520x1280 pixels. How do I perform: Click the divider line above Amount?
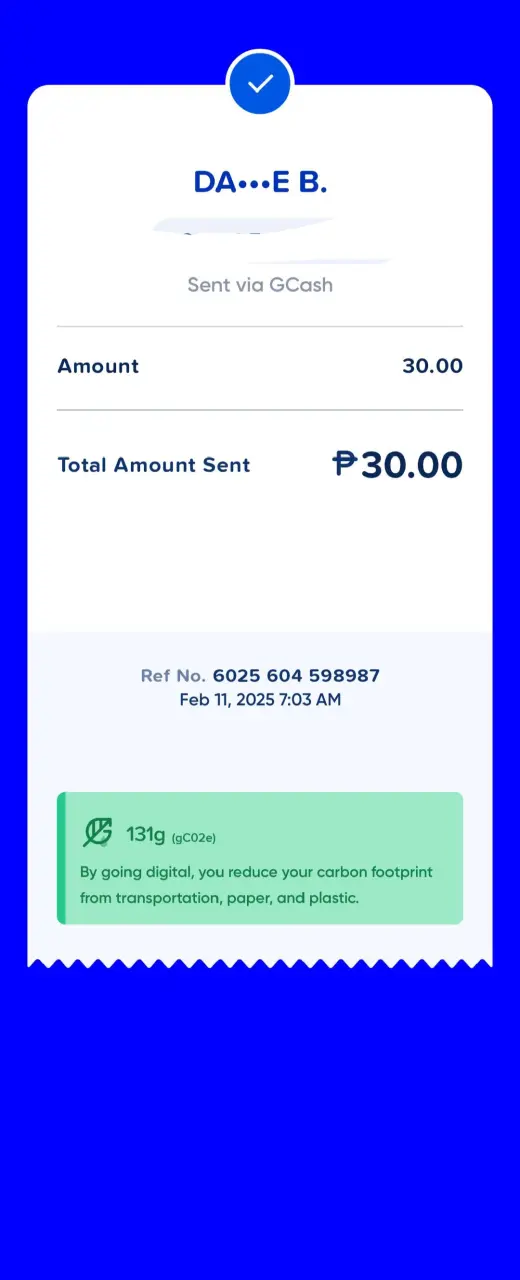260,326
